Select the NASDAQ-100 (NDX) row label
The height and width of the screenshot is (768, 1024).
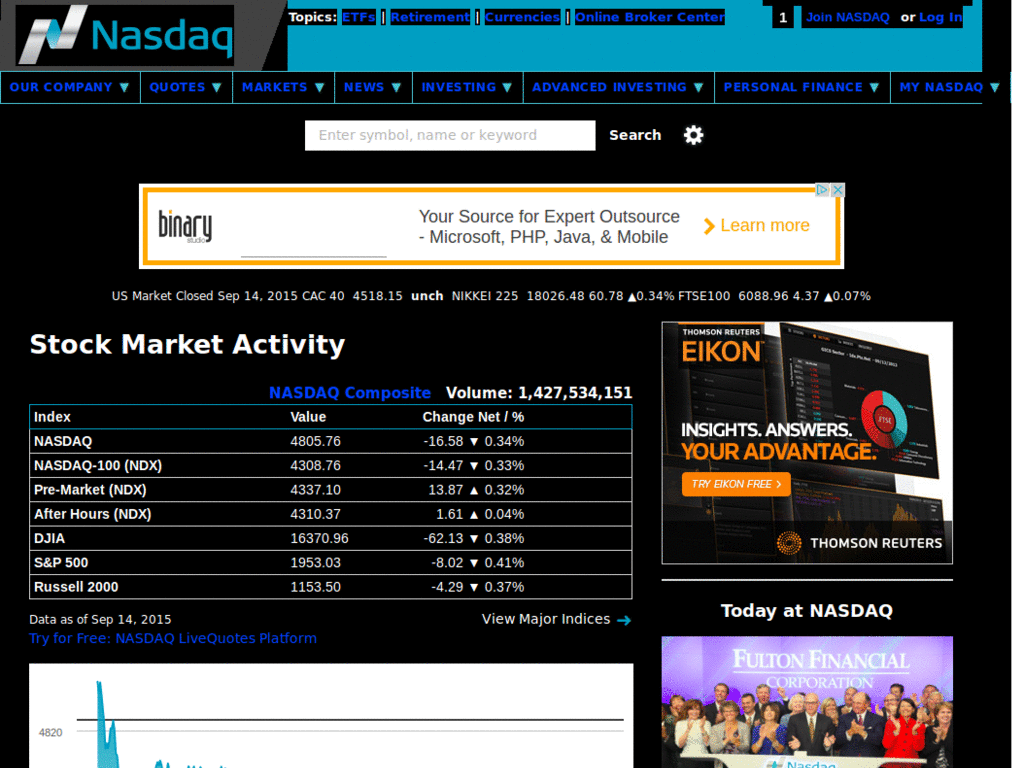[x=98, y=466]
